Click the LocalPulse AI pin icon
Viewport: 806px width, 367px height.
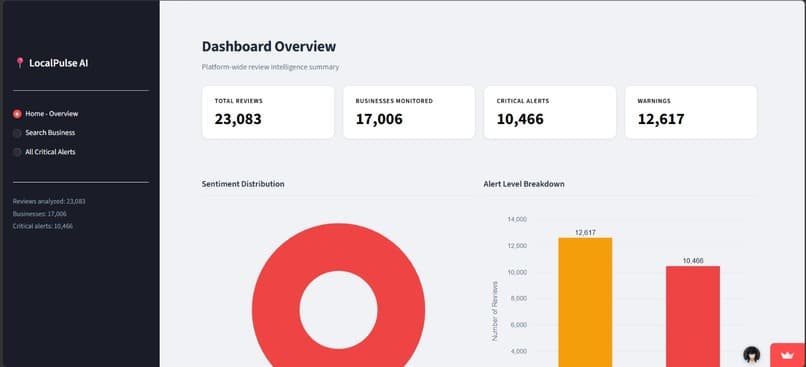click(20, 63)
